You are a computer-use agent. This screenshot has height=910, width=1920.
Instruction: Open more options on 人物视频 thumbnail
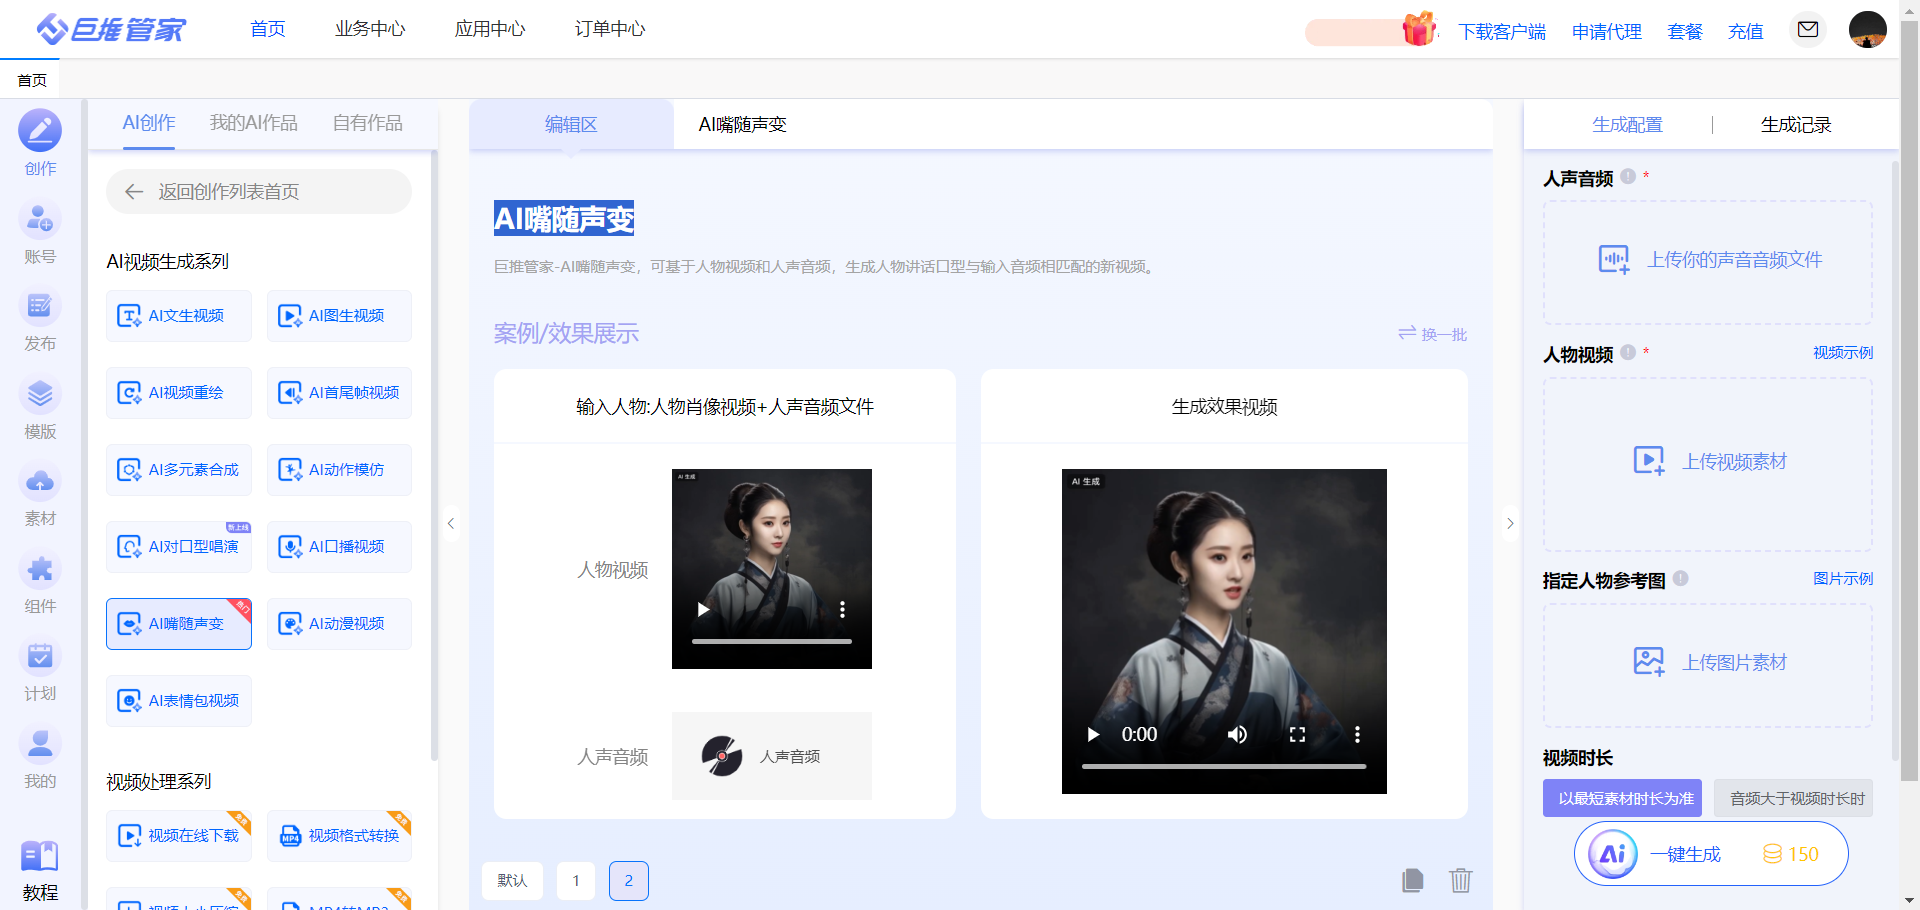point(842,609)
